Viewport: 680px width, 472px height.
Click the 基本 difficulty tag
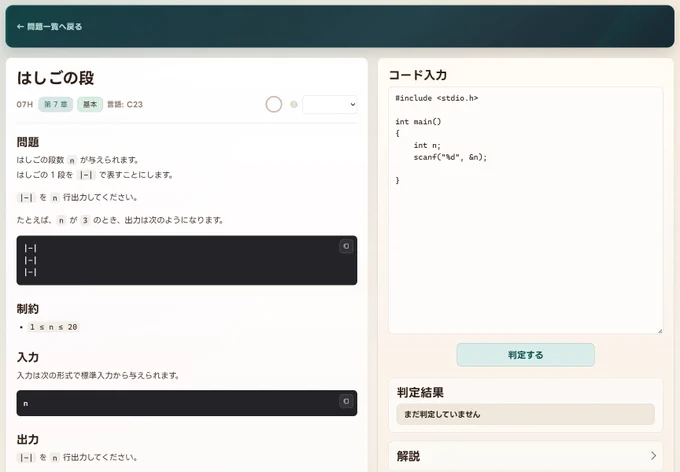coord(90,104)
